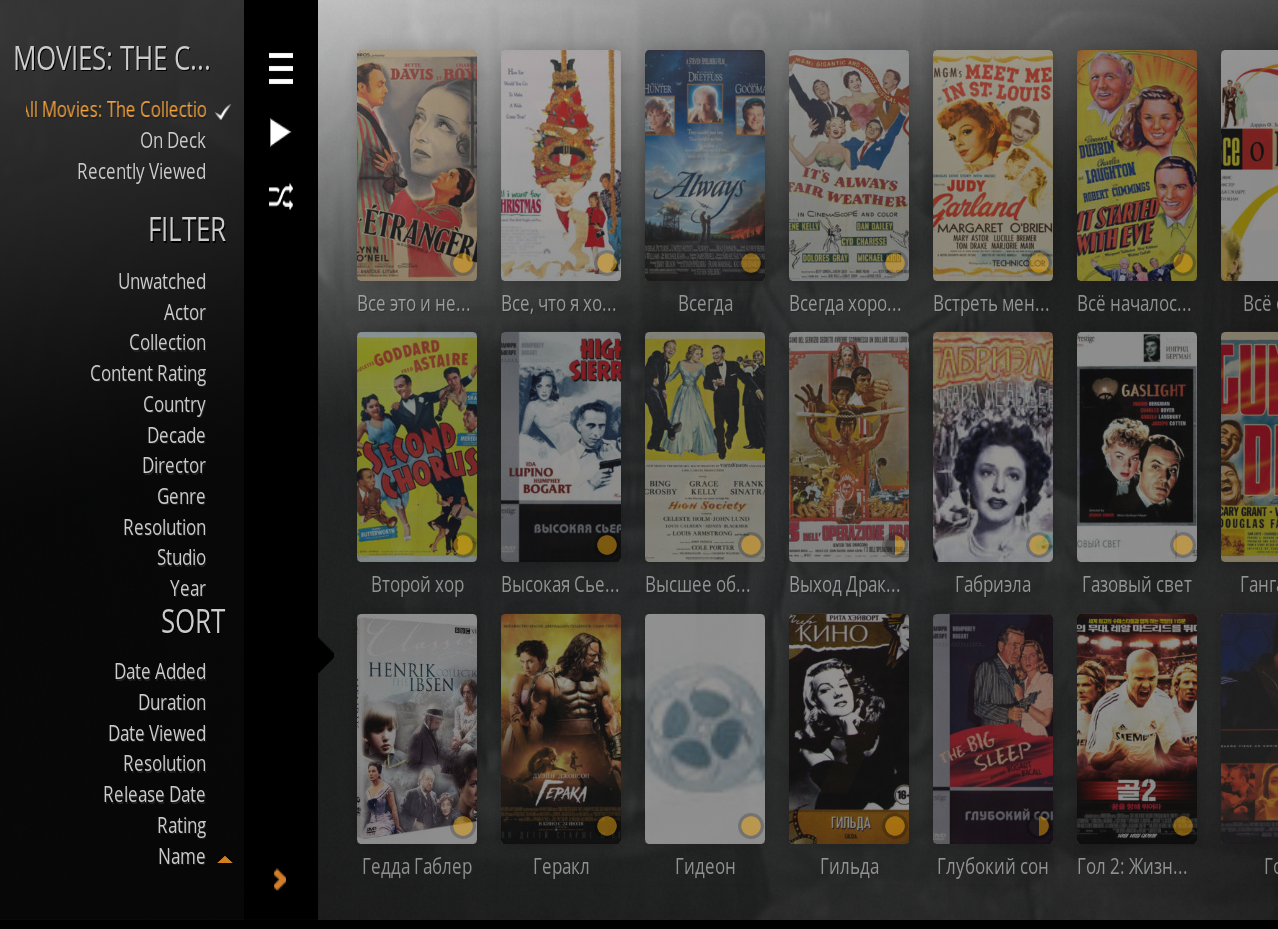Select All Movies: The Collection view
This screenshot has height=929, width=1278.
click(115, 110)
